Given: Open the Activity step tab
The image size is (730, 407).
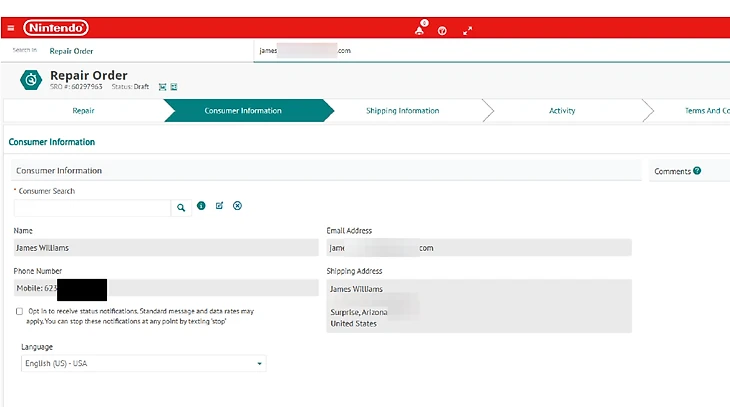Looking at the screenshot, I should 562,111.
